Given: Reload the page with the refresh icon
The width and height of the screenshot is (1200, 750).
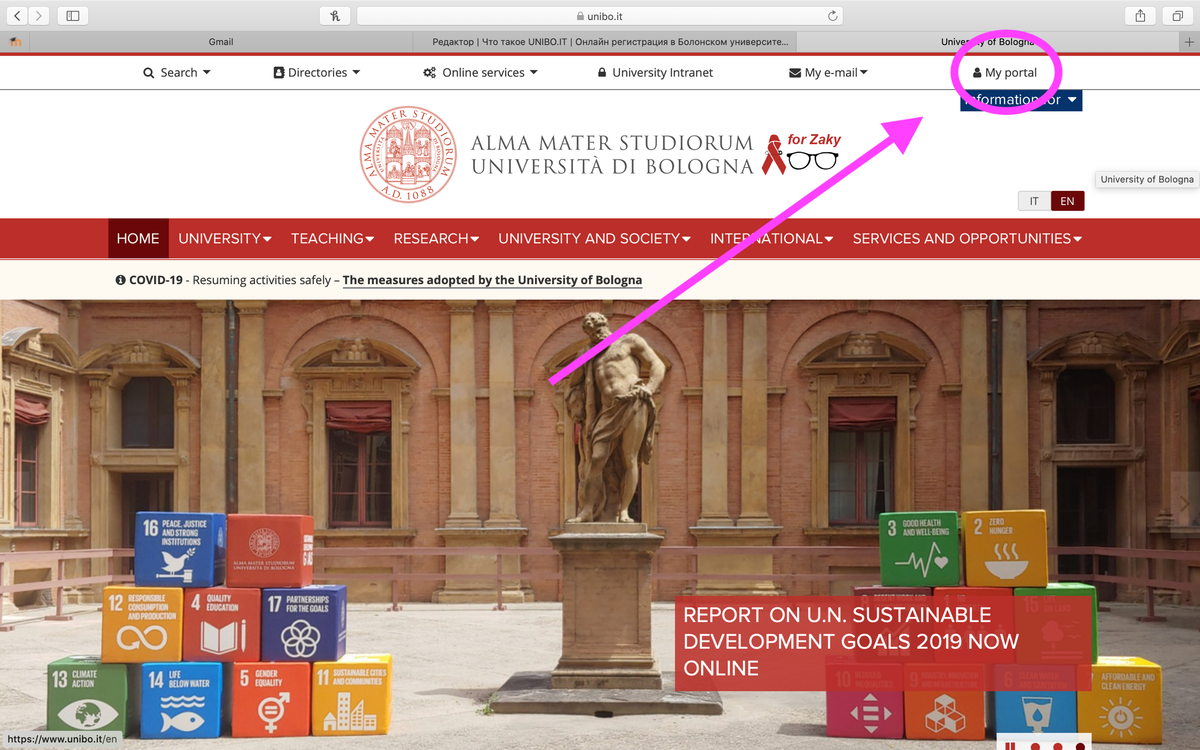Looking at the screenshot, I should [832, 16].
